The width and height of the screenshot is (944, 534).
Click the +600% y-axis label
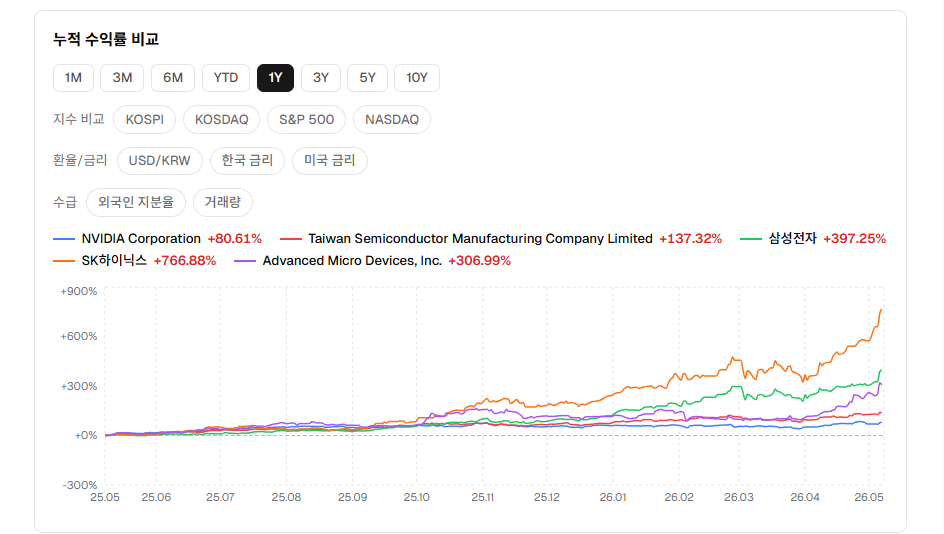[78, 337]
